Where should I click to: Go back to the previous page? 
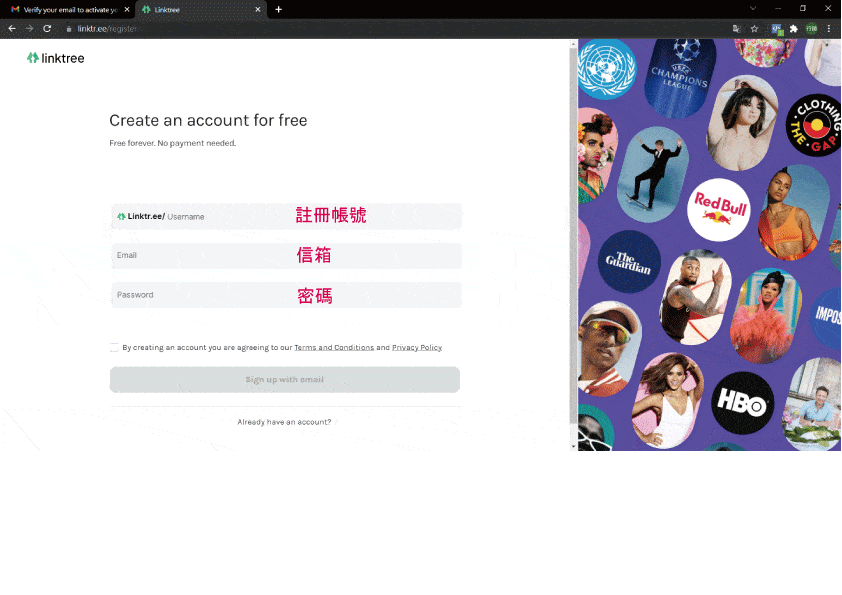[12, 28]
